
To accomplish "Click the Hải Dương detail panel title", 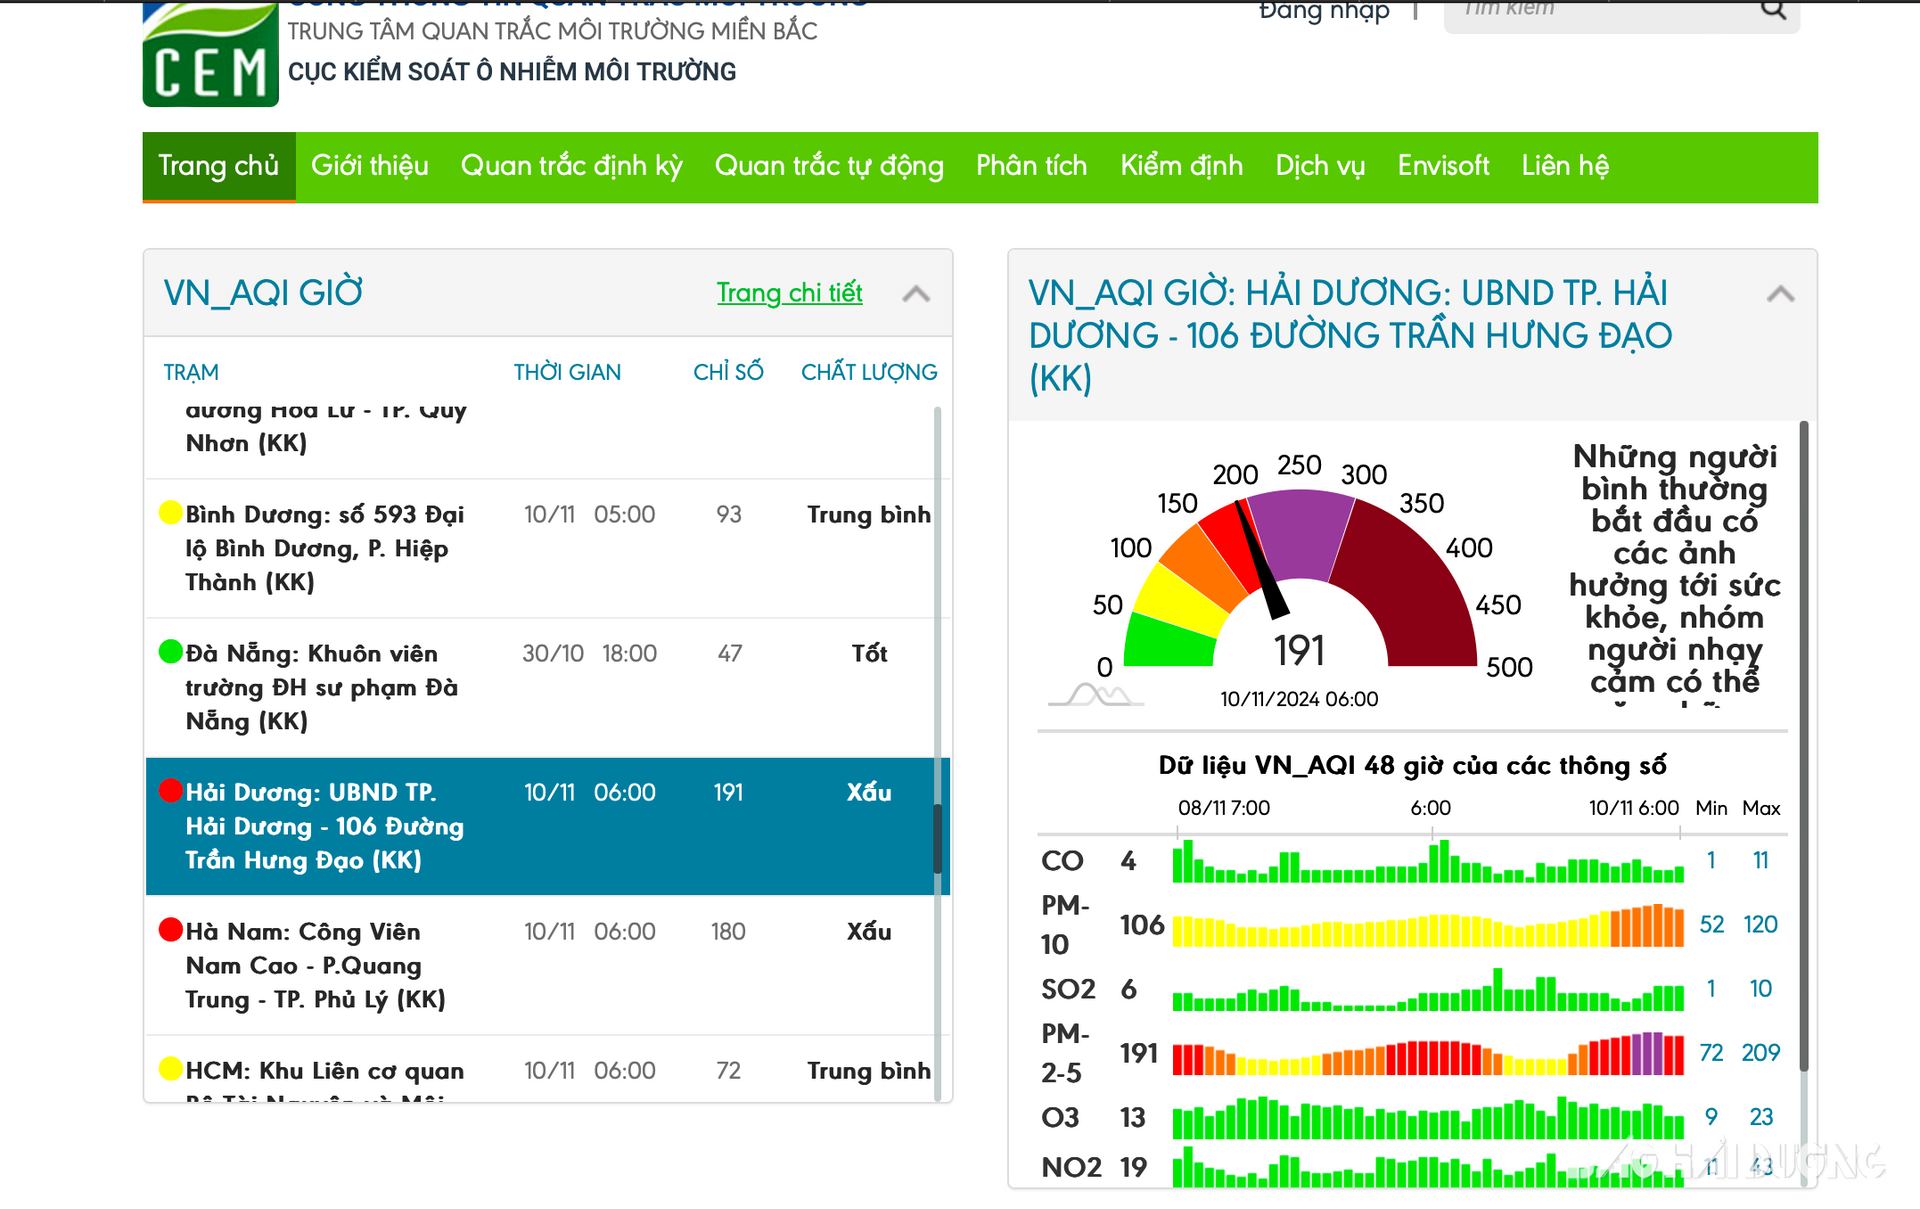I will coord(1350,336).
